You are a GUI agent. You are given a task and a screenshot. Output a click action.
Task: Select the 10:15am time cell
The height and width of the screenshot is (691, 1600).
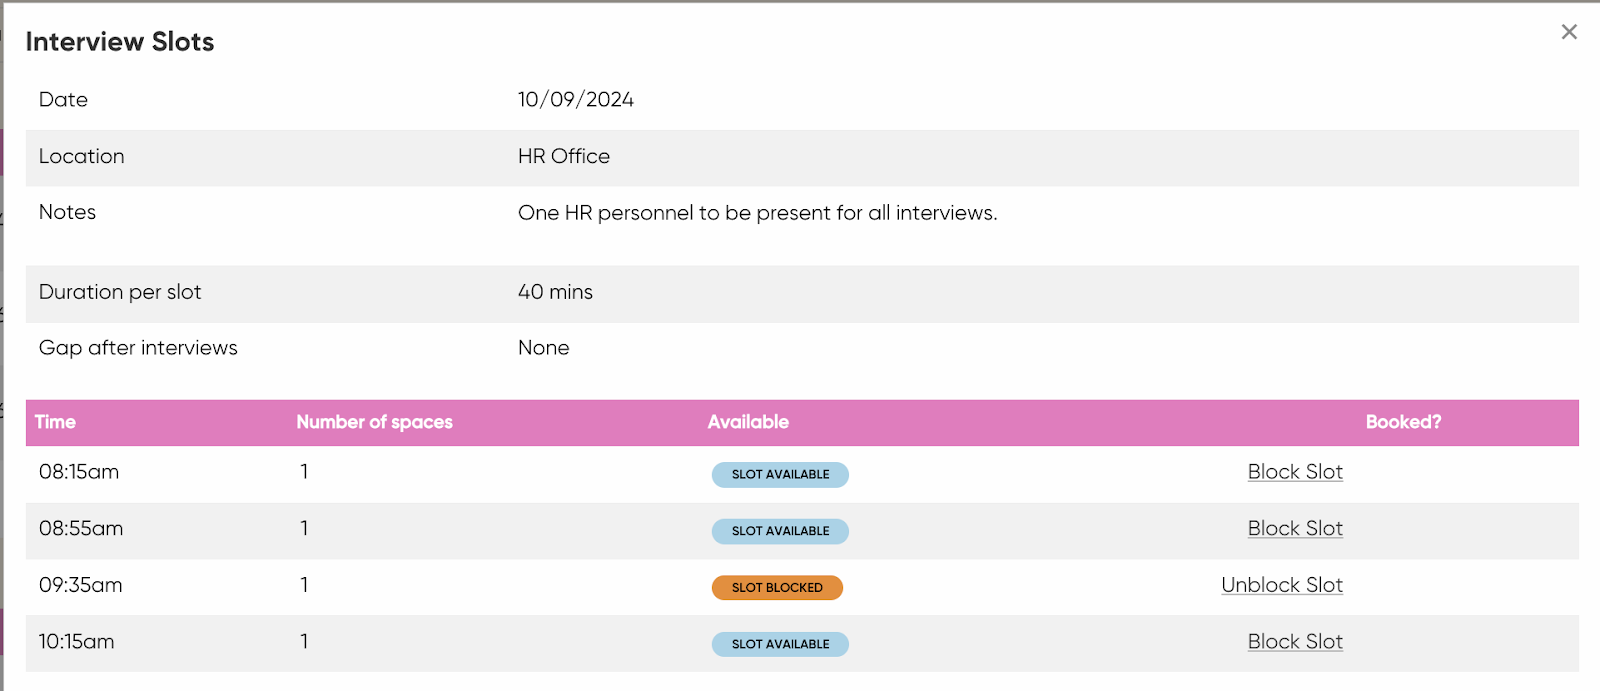tap(77, 642)
